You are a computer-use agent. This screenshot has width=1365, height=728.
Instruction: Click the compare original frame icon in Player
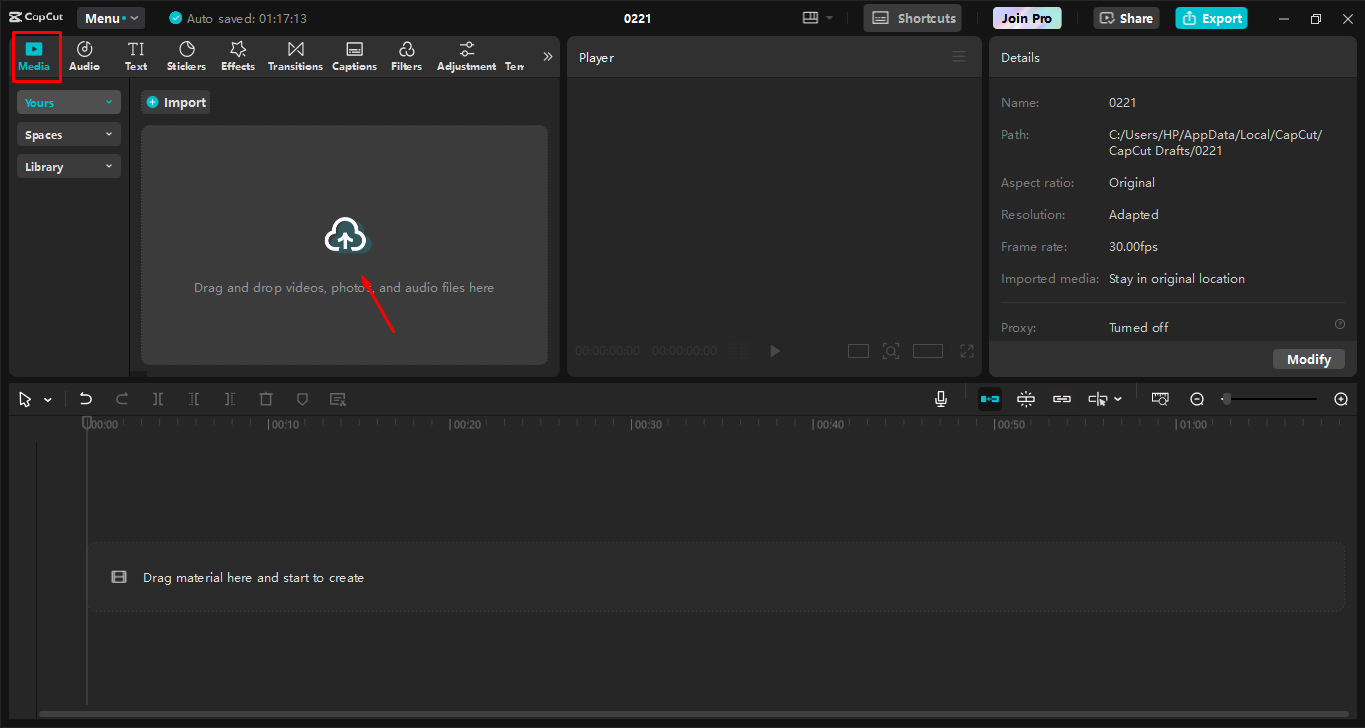pyautogui.click(x=858, y=351)
